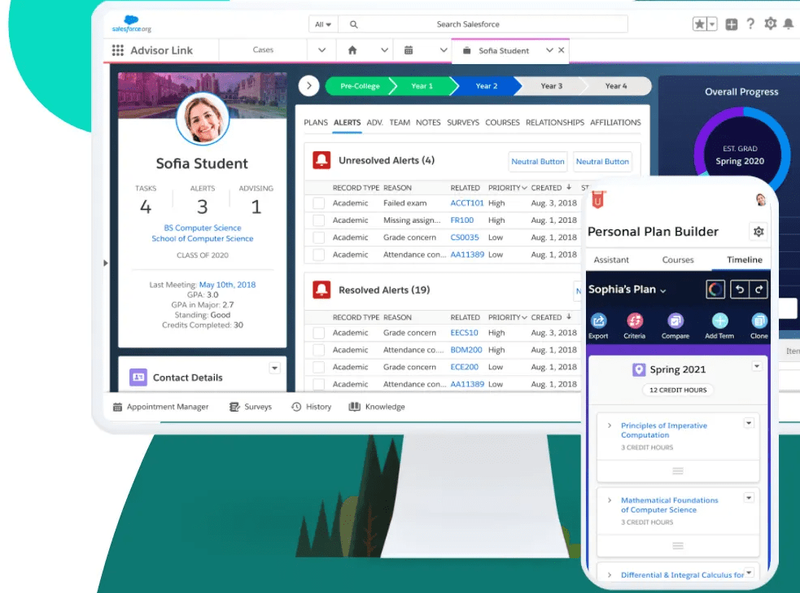Select the Pre-College progress stage

(x=360, y=86)
